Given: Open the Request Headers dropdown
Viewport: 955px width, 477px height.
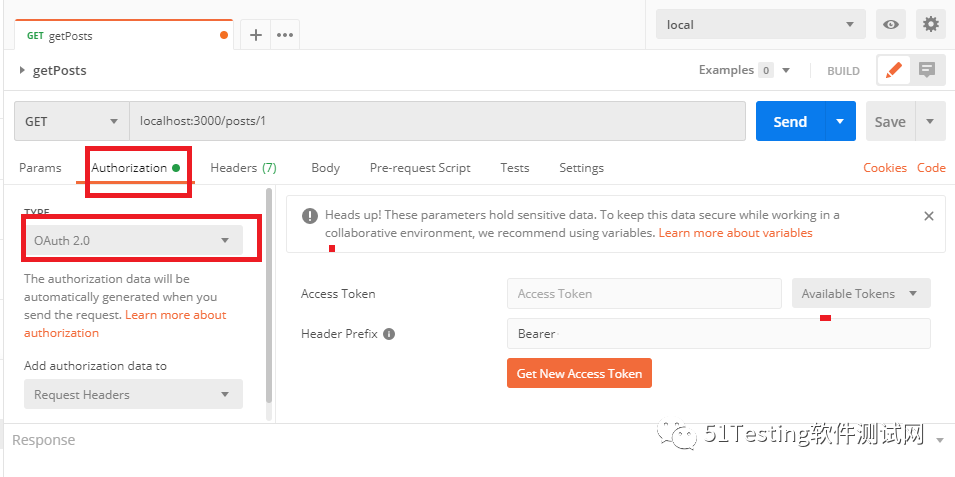Looking at the screenshot, I should (133, 394).
